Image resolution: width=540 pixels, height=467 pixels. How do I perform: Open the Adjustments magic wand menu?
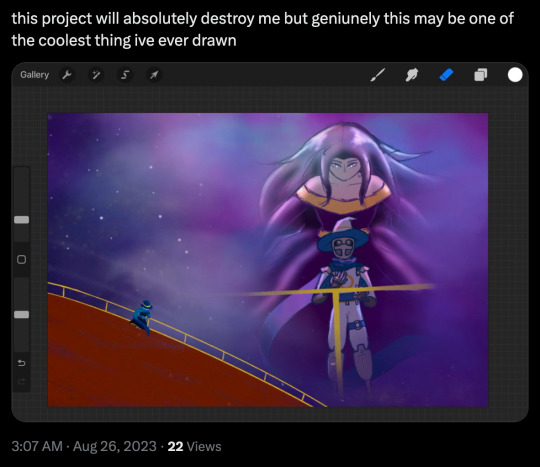96,75
